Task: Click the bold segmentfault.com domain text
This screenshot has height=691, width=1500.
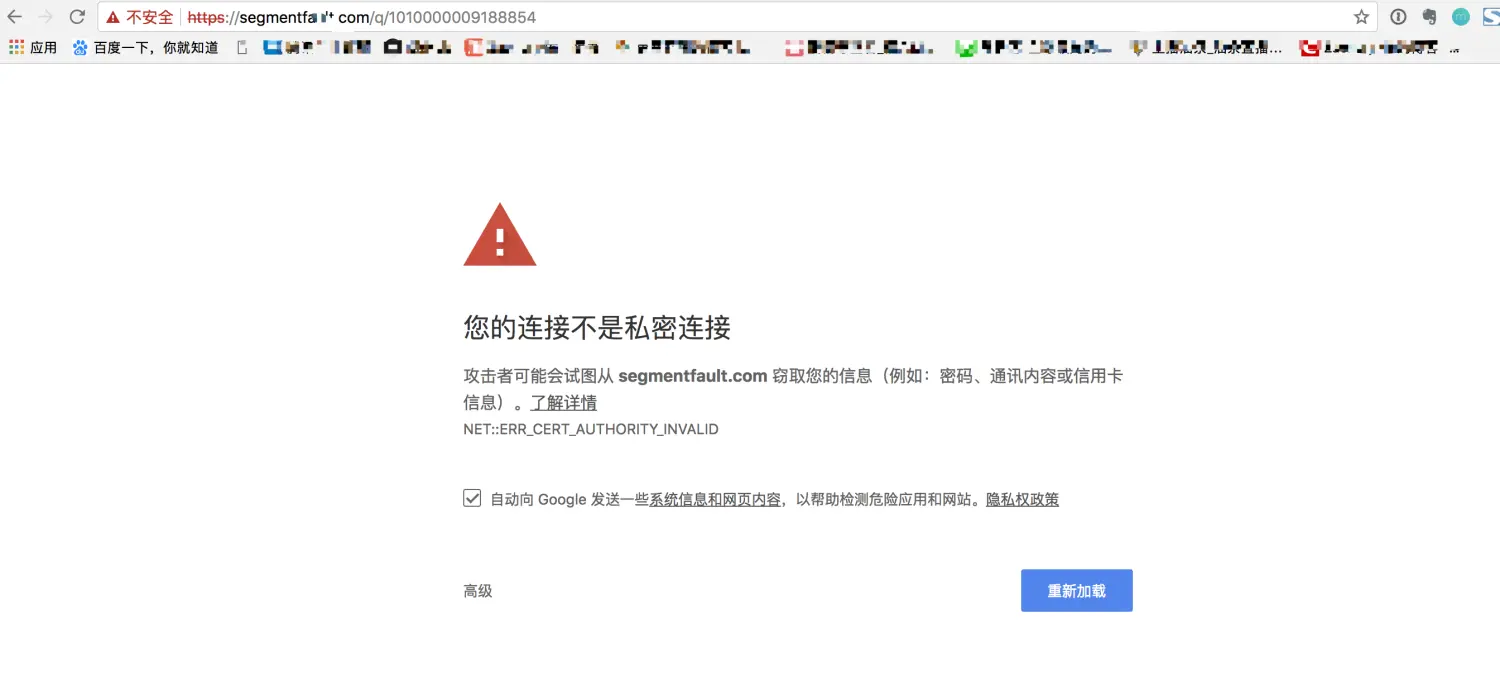Action: click(x=693, y=376)
